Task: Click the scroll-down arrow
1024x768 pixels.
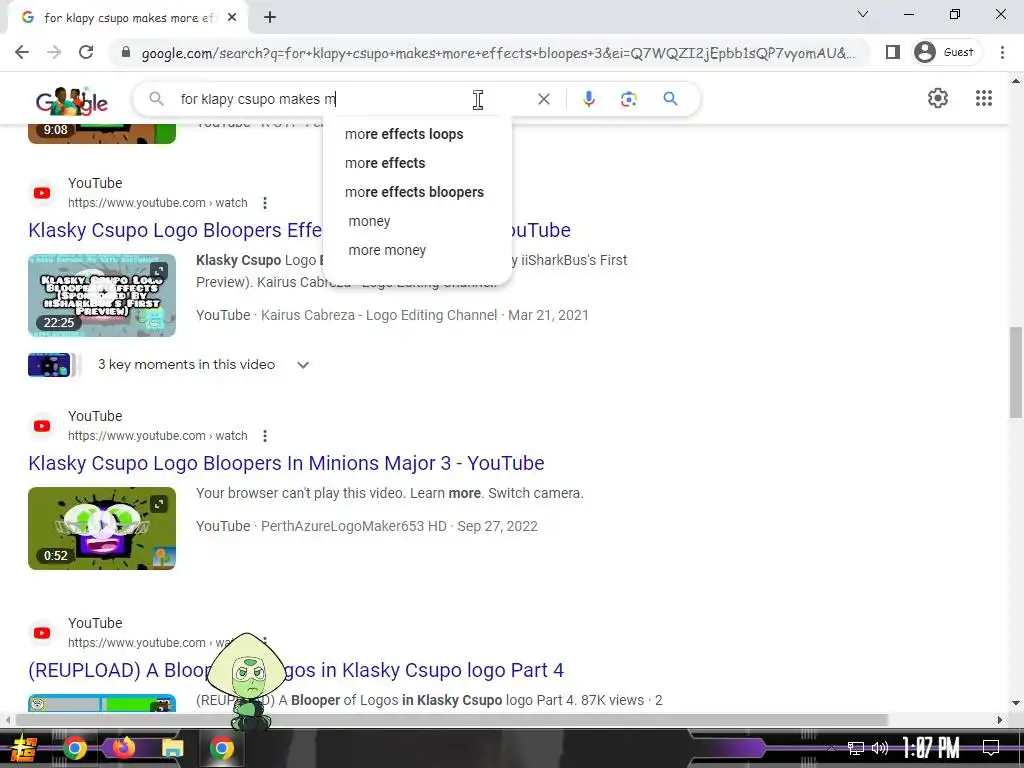Action: pos(1016,703)
